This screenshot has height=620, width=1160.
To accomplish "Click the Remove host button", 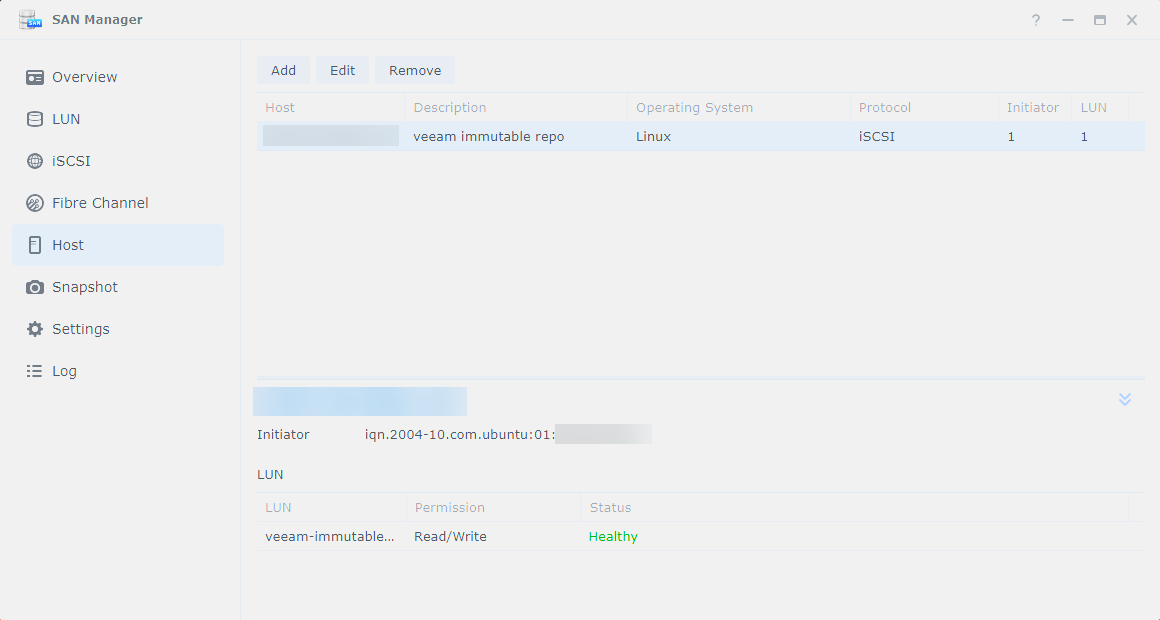I will 415,70.
